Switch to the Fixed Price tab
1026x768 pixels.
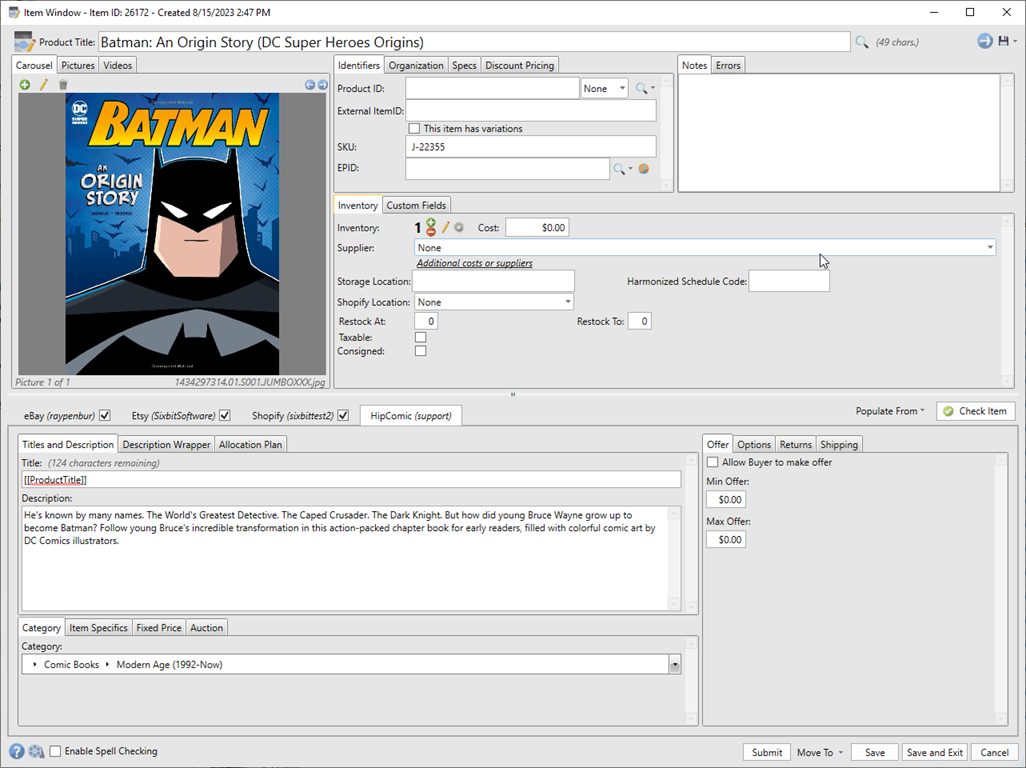(x=159, y=628)
